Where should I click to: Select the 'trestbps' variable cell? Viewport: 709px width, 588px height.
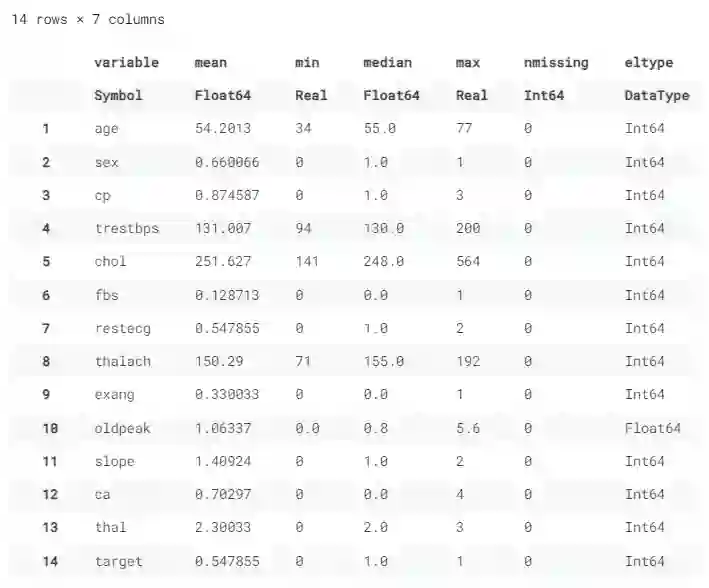click(x=126, y=228)
